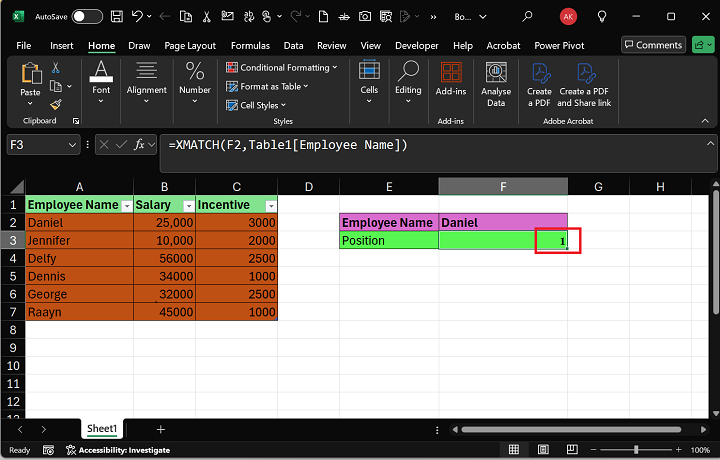Open the Salary column filter dropdown
Viewport: 720px width, 460px height.
click(189, 206)
